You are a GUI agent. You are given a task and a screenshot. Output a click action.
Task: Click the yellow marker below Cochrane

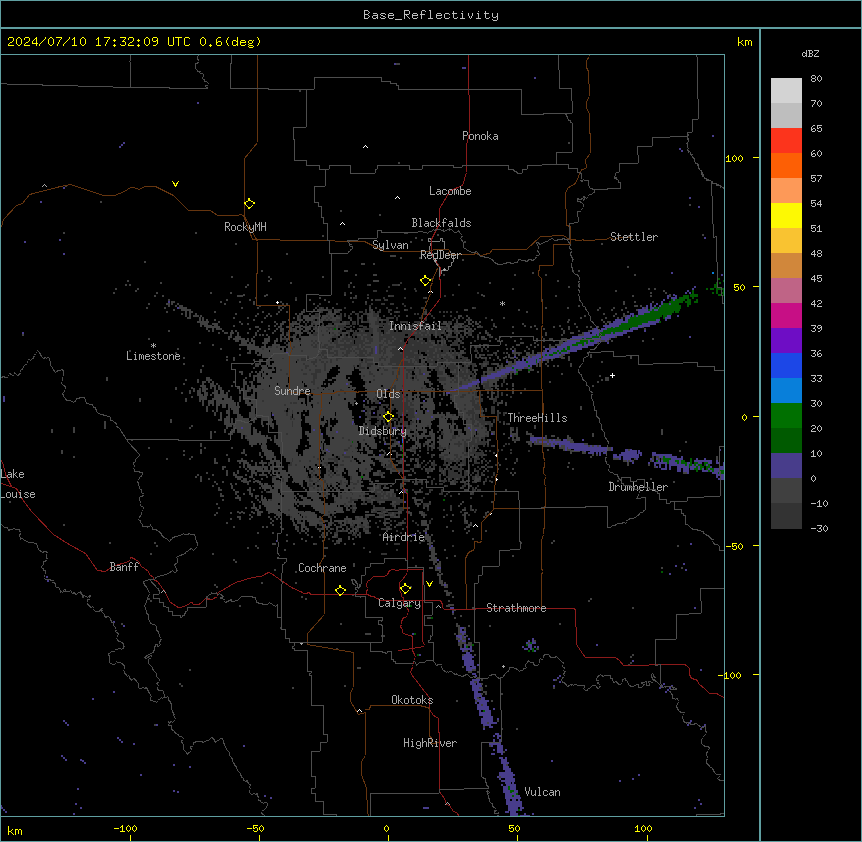tap(340, 590)
